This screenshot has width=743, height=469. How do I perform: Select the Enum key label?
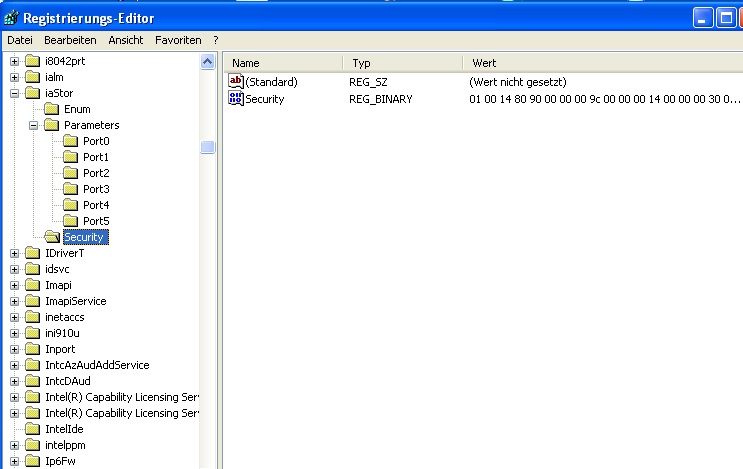(77, 109)
